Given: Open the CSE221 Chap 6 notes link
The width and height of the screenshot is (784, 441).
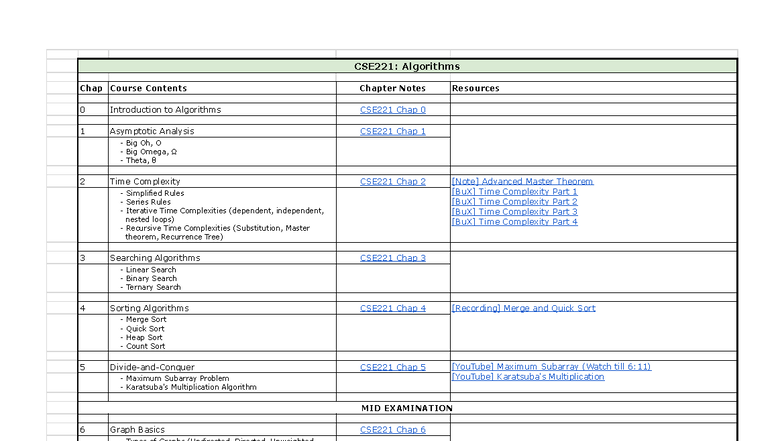Looking at the screenshot, I should pyautogui.click(x=392, y=430).
